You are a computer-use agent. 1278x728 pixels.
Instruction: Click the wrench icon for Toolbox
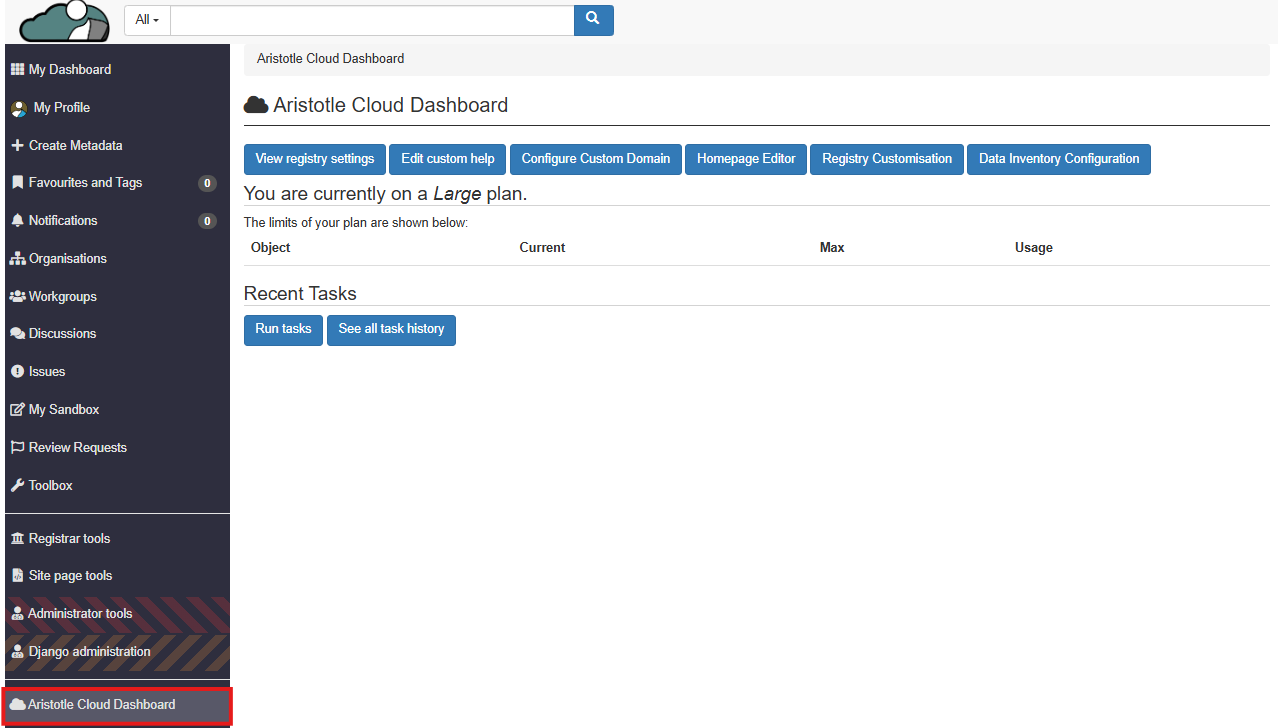tap(17, 486)
